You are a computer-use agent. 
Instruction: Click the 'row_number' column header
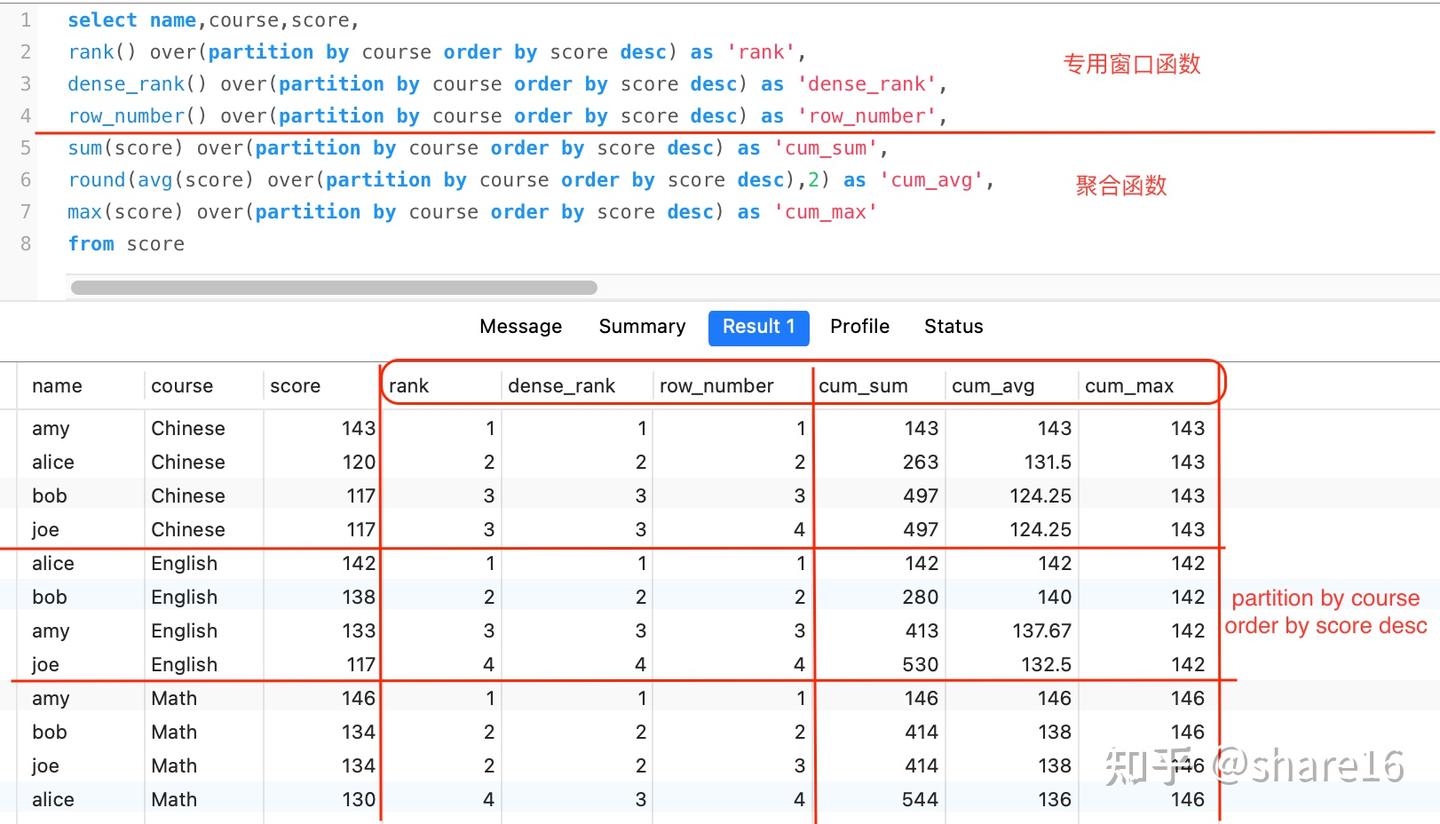[x=716, y=386]
